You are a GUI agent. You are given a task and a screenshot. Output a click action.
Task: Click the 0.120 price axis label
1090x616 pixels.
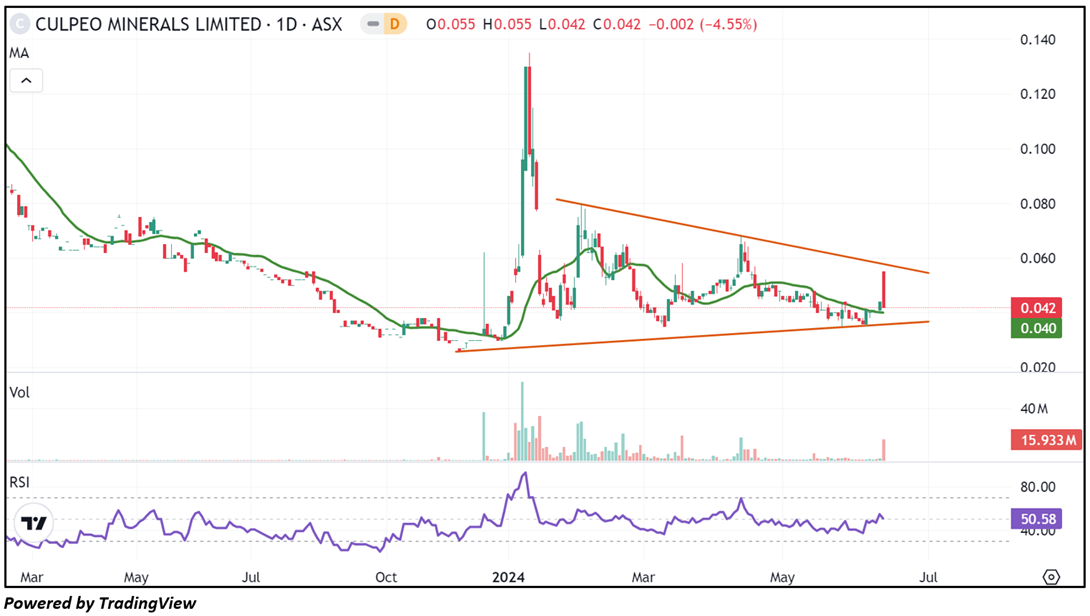(1038, 94)
